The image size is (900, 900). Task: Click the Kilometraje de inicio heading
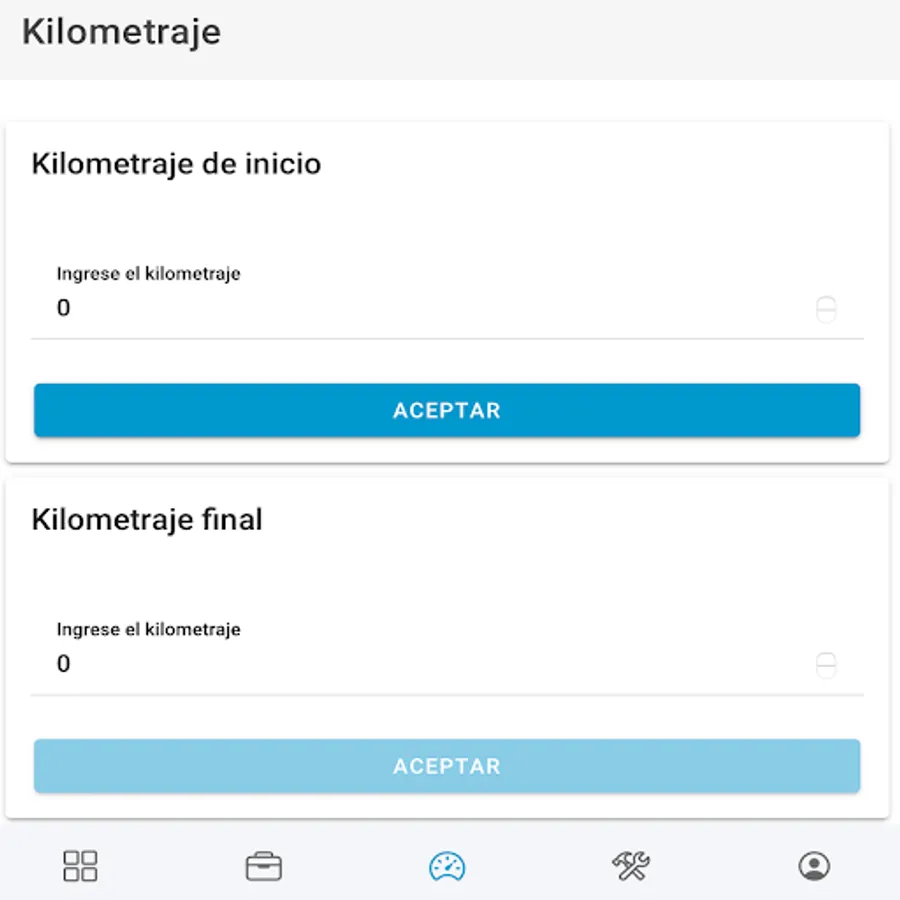[x=176, y=163]
